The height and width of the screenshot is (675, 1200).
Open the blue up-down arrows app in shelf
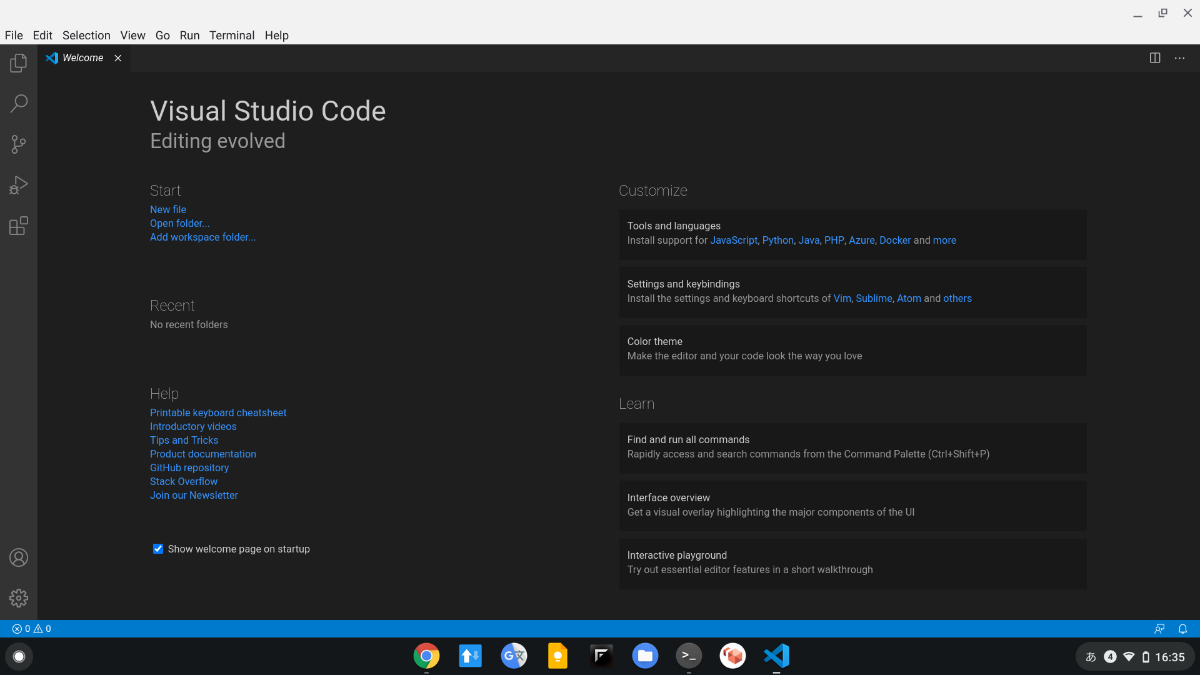pyautogui.click(x=470, y=656)
